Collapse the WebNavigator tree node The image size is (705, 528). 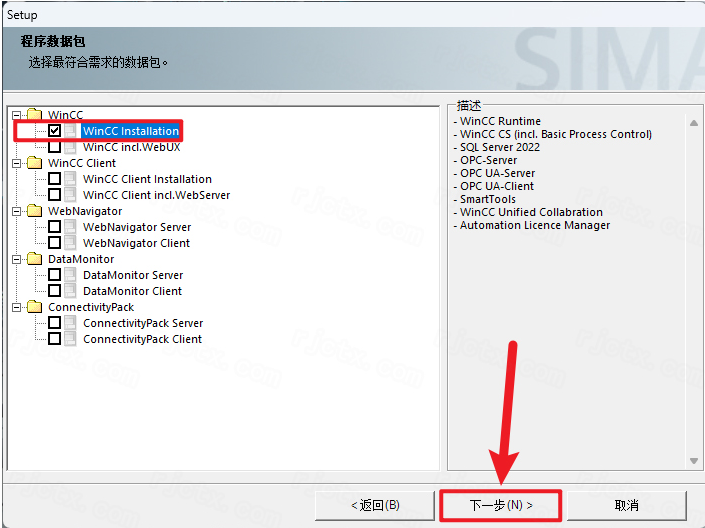click(x=17, y=211)
